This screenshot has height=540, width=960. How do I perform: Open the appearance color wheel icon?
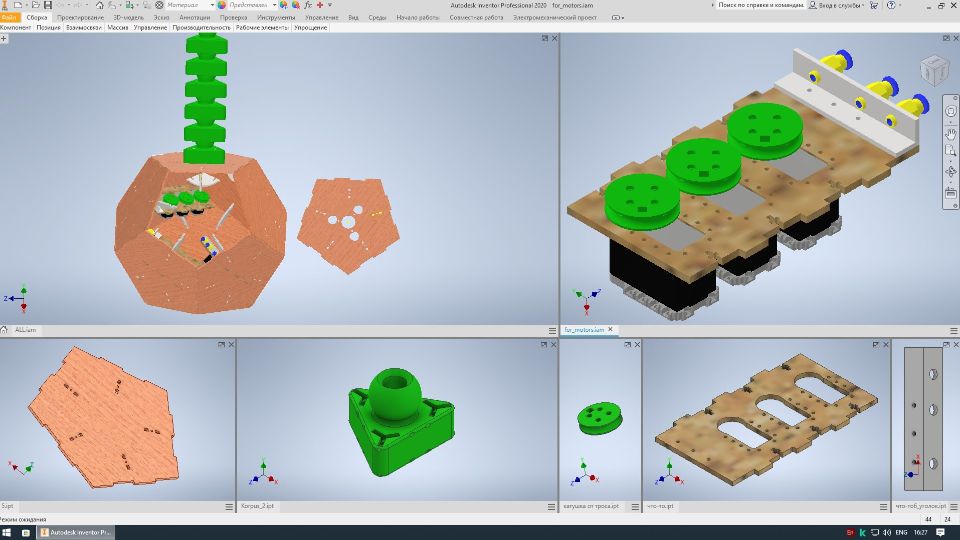(x=222, y=5)
